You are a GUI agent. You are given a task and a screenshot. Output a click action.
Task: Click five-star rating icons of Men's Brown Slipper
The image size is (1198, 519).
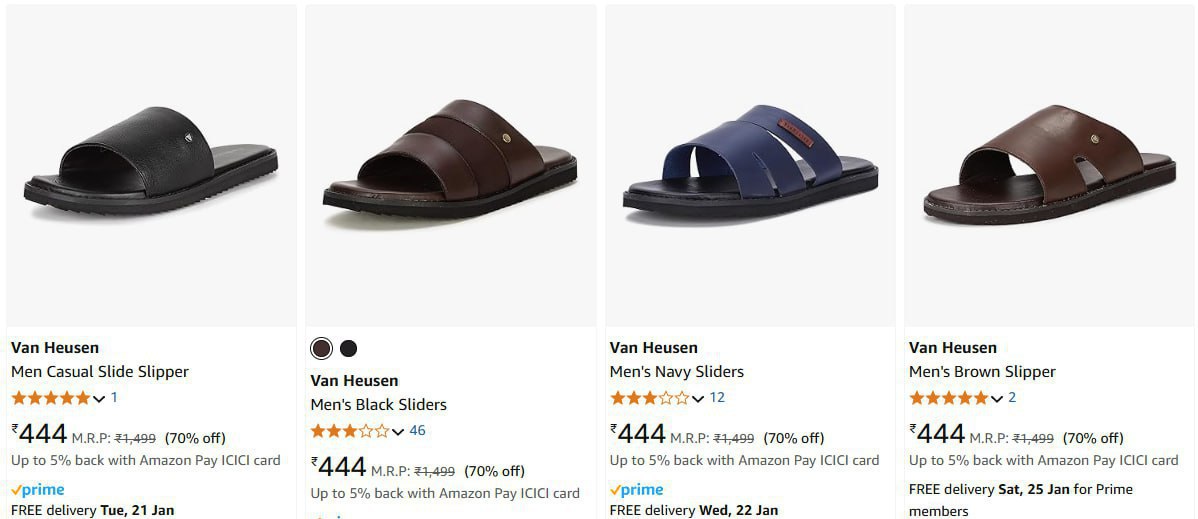[949, 398]
